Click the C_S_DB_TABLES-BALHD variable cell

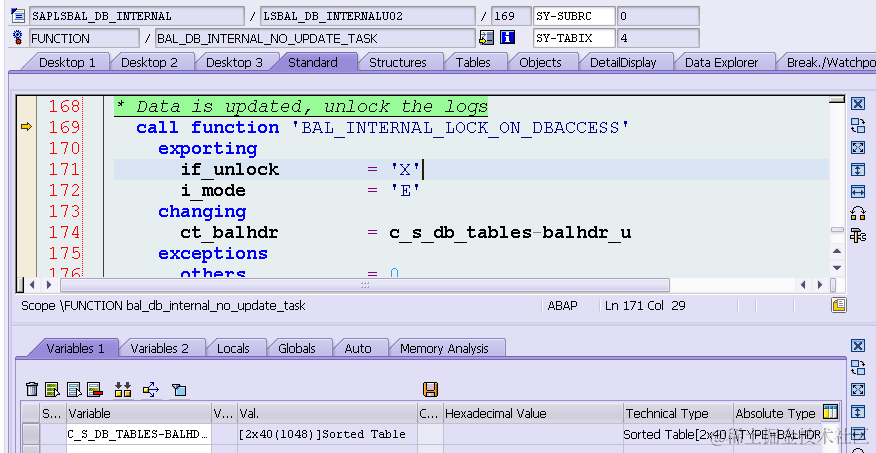(x=139, y=434)
